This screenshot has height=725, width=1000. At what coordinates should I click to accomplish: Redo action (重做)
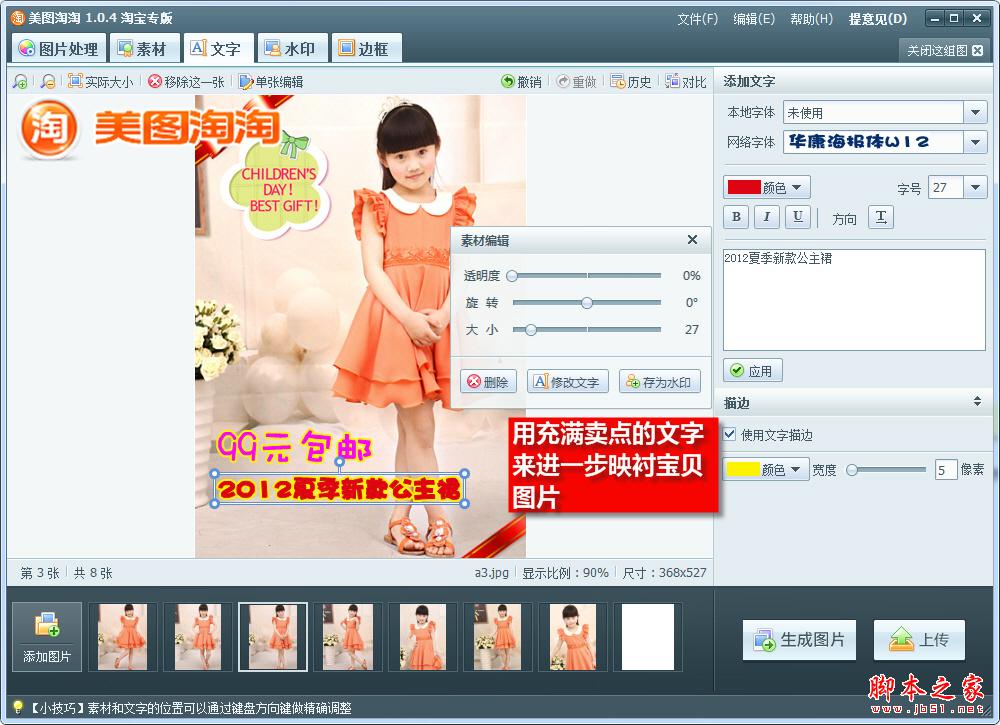576,82
